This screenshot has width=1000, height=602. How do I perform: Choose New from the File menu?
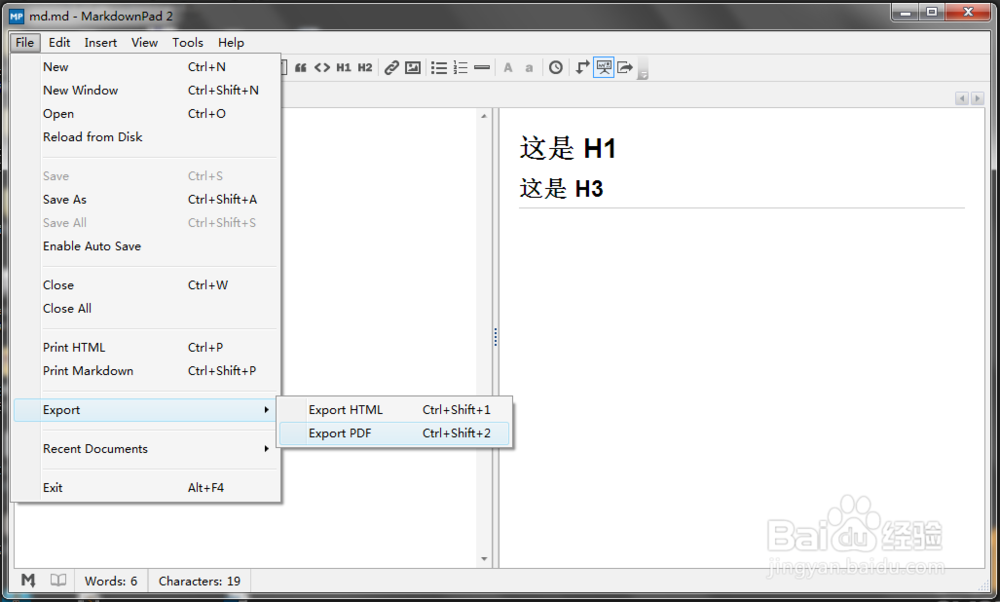[147, 67]
